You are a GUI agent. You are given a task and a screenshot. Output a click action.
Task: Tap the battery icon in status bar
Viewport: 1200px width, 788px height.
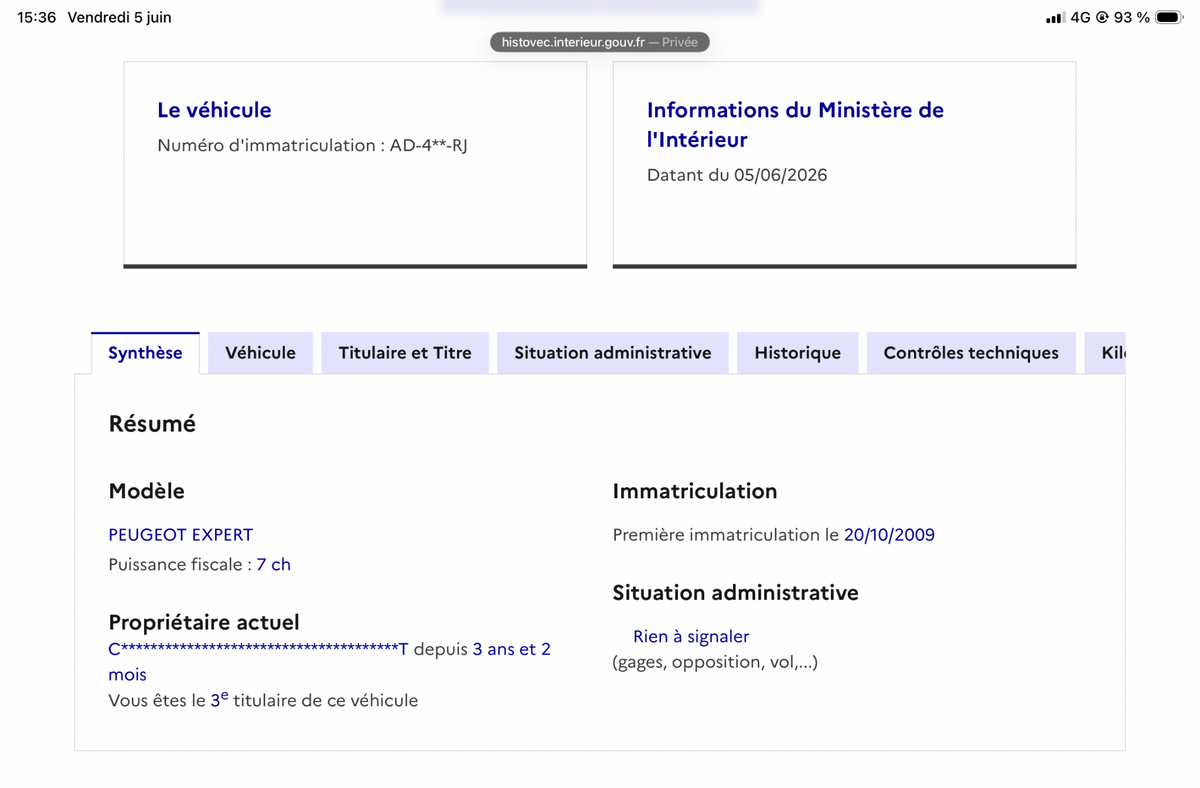click(1169, 17)
